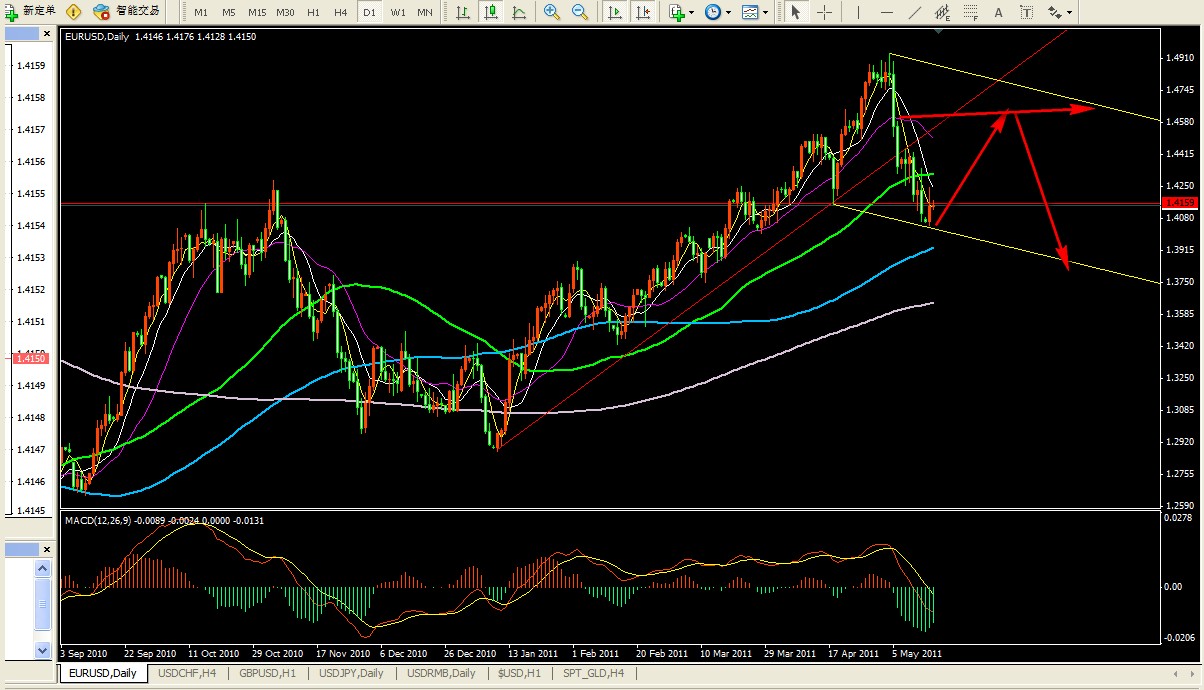Toggle Chart Shift icon
Image resolution: width=1204 pixels, height=690 pixels.
(x=643, y=12)
